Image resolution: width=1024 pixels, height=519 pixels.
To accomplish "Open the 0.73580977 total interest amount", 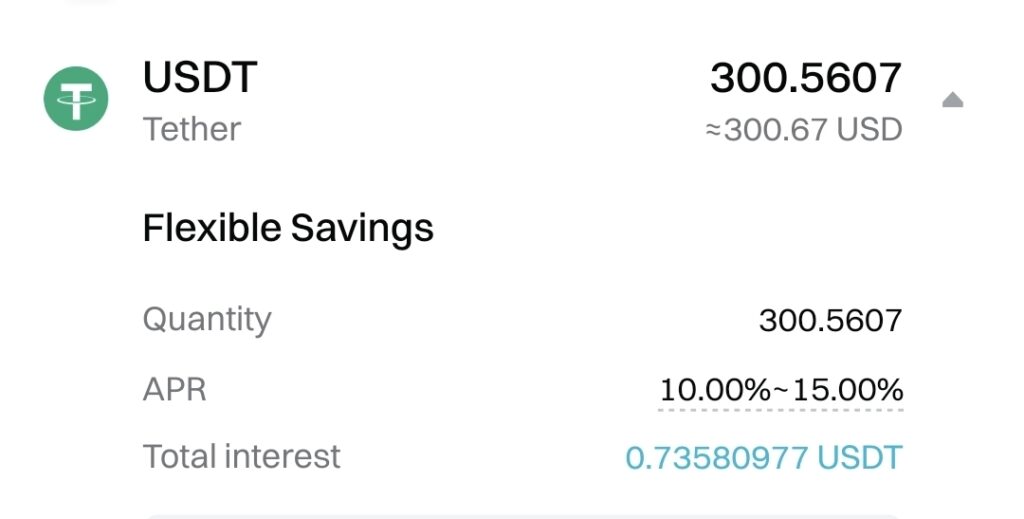I will coord(716,457).
